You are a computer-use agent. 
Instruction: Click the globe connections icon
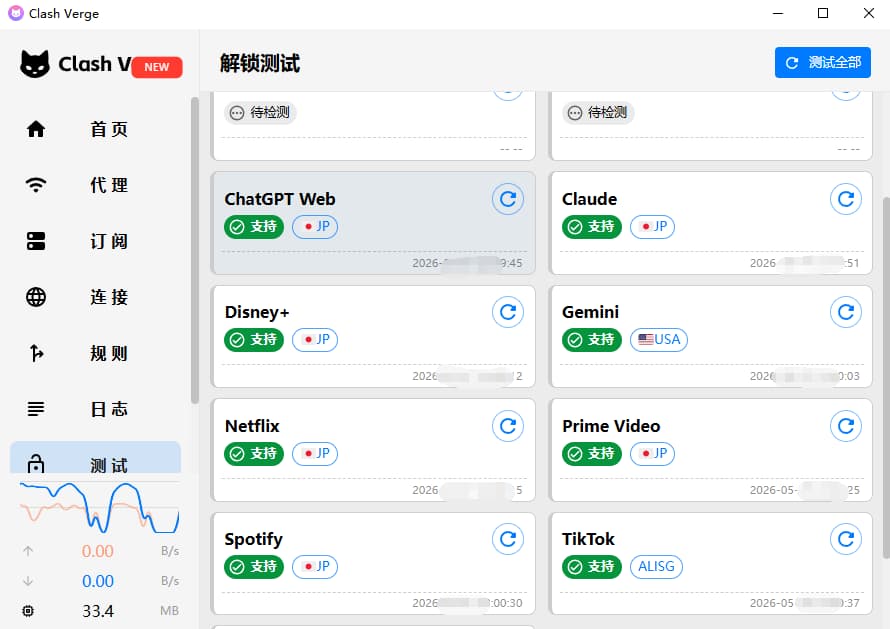36,297
